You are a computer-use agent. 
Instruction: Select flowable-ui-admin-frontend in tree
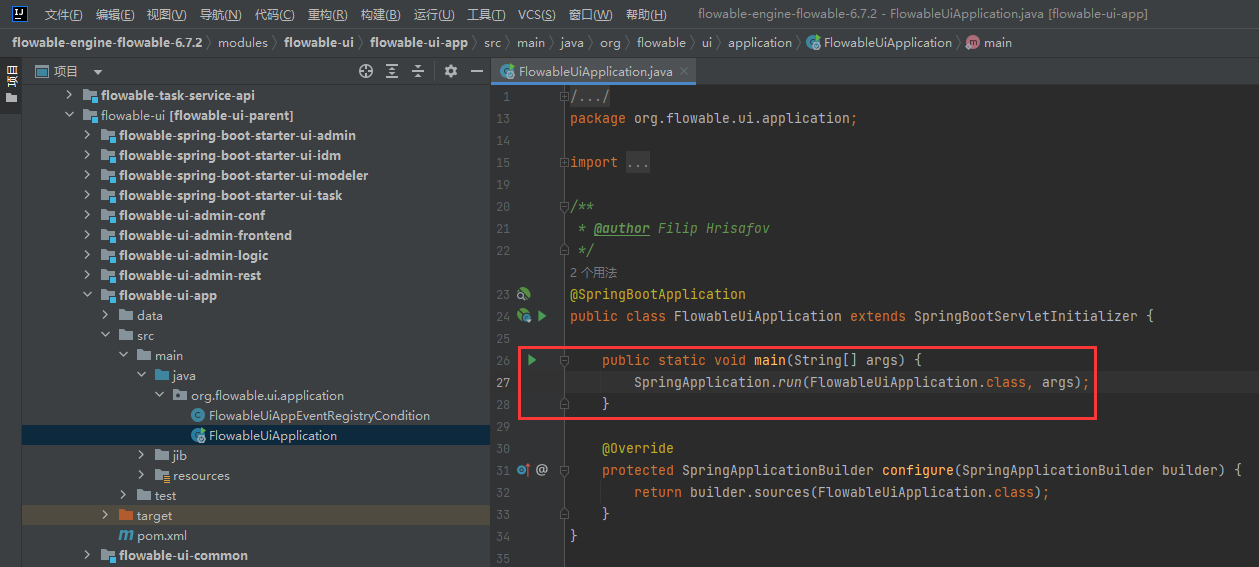(x=205, y=235)
